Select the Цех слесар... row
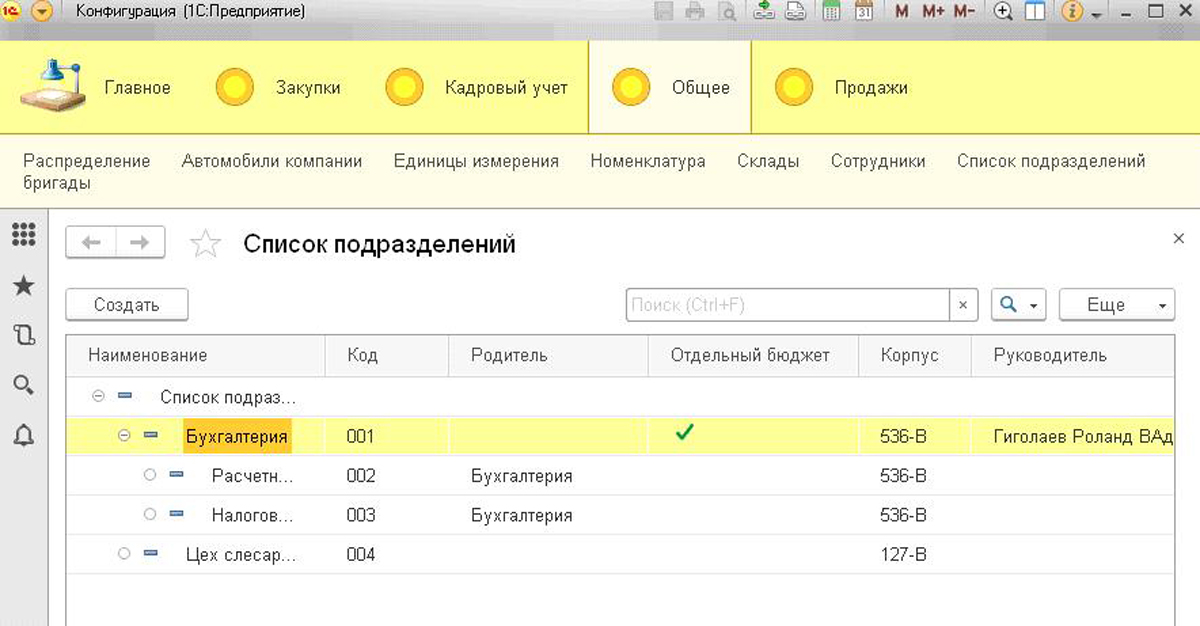1200x626 pixels. pos(240,553)
